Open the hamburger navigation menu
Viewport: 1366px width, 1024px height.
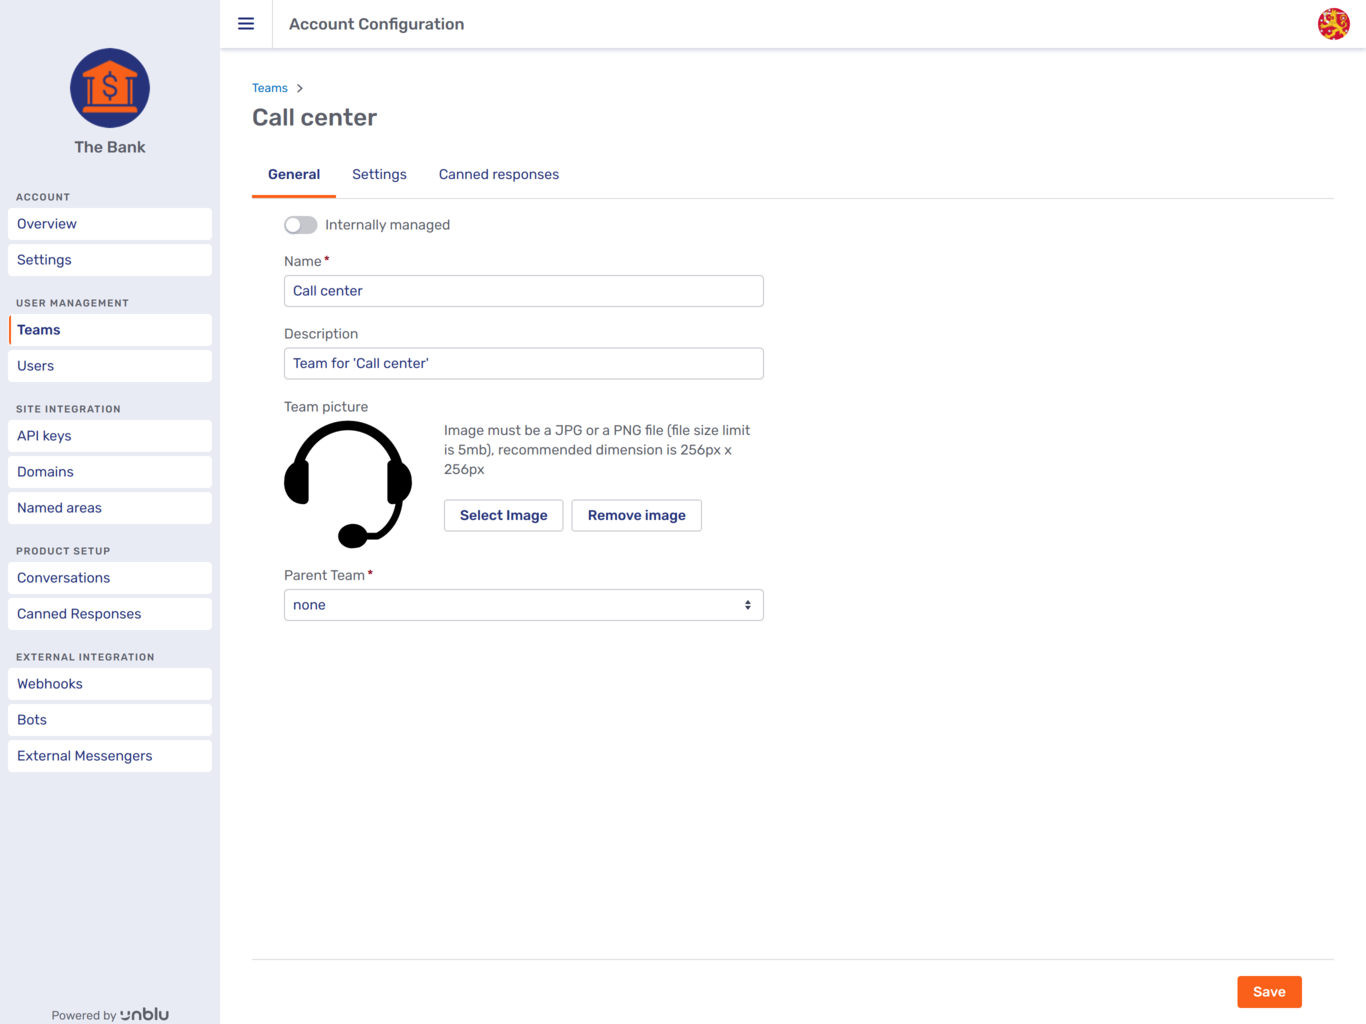[x=246, y=23]
